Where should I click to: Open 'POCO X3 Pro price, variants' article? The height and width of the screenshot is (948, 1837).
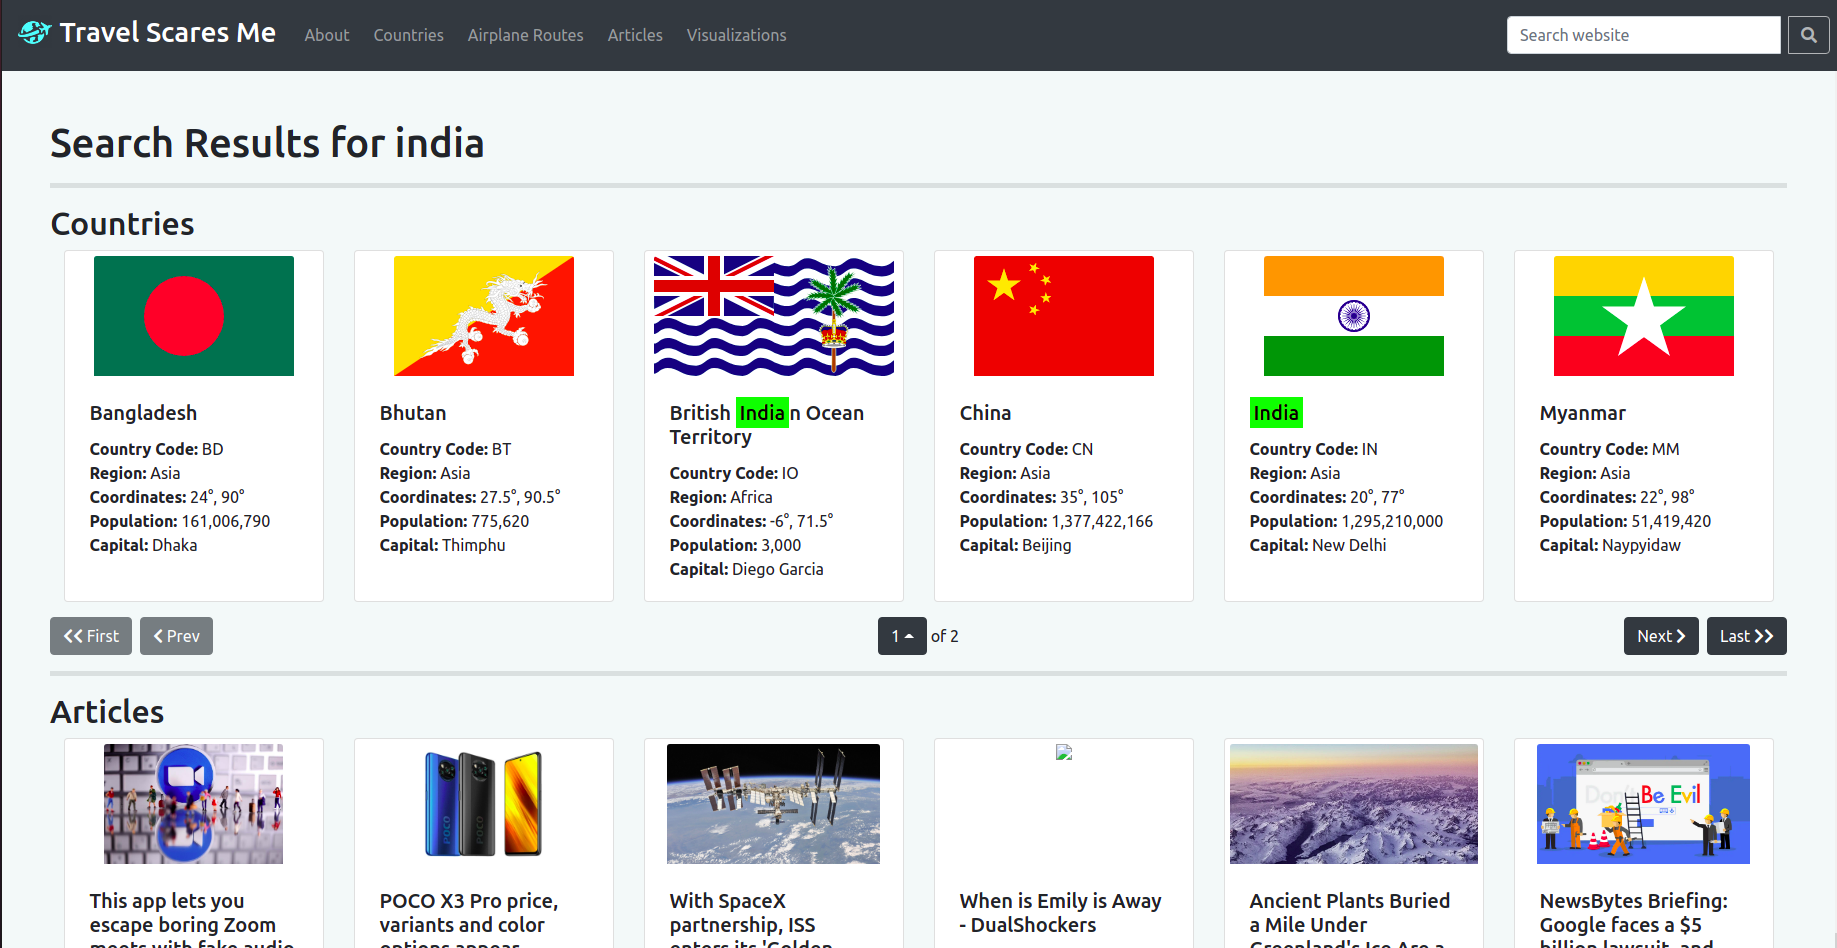tap(469, 919)
